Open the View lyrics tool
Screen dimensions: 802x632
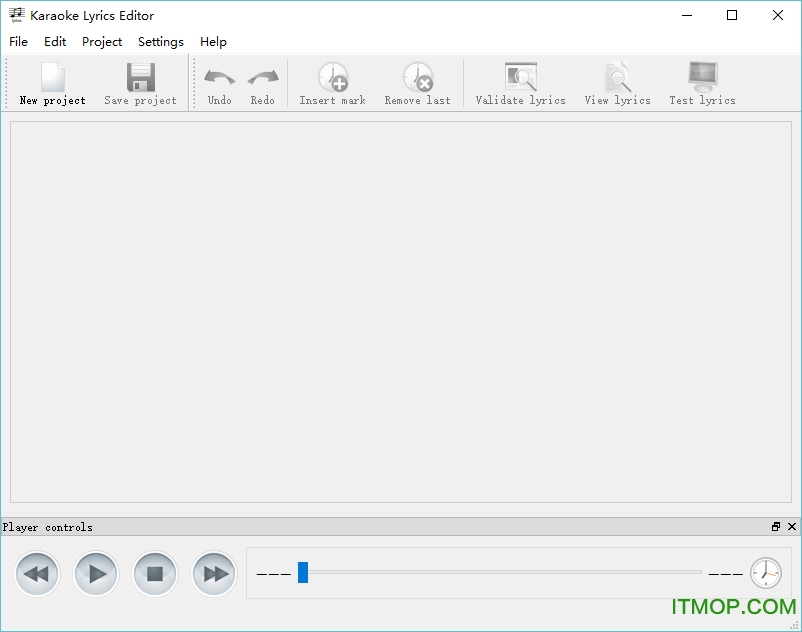pyautogui.click(x=617, y=80)
